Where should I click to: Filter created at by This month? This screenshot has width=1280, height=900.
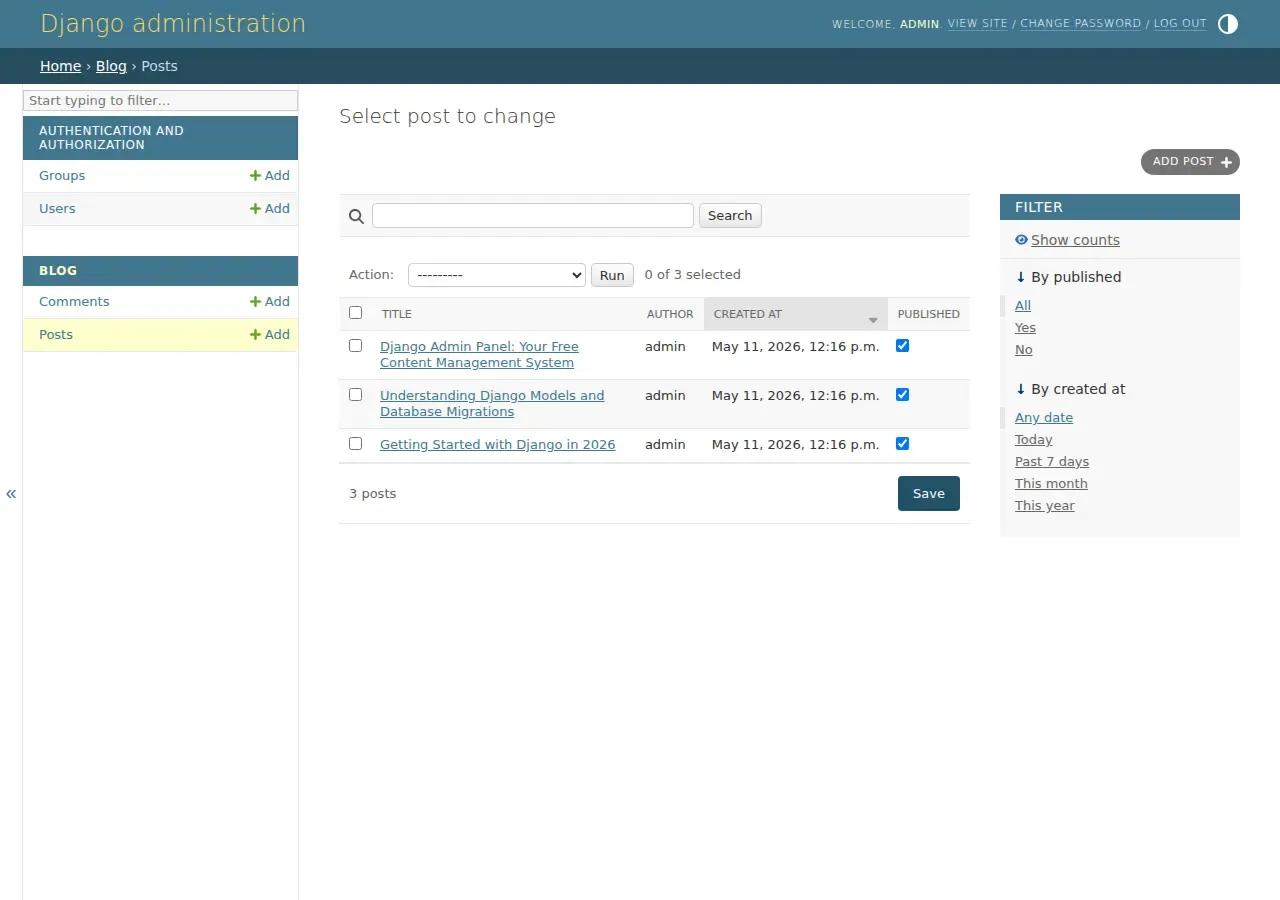click(1051, 483)
